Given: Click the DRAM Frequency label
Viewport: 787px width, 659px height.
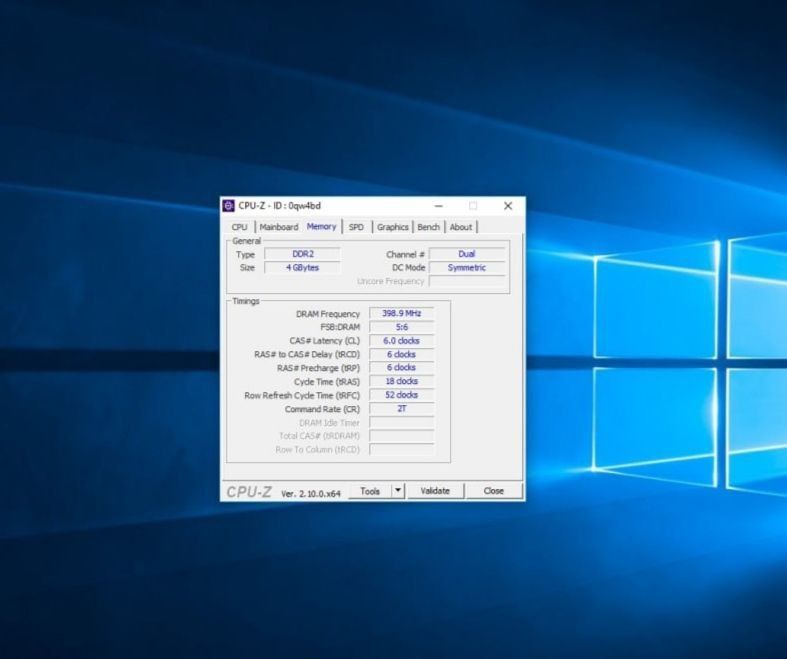Looking at the screenshot, I should click(328, 314).
